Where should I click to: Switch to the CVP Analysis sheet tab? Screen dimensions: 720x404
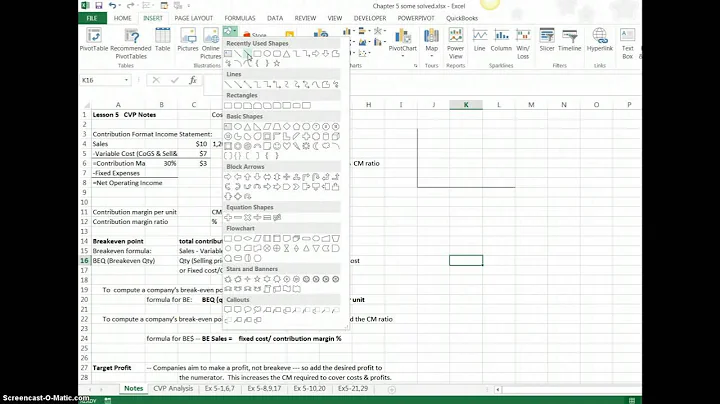point(173,388)
